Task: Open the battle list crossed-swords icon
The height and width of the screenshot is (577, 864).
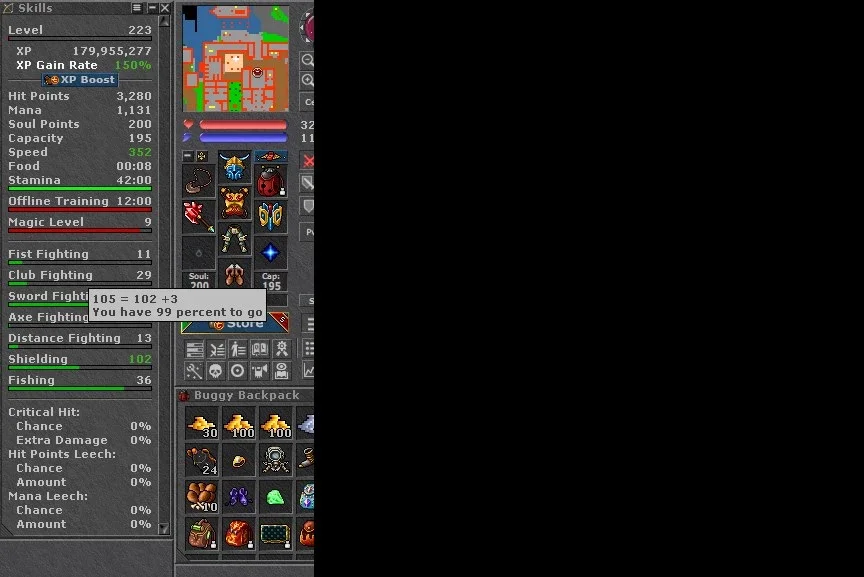Action: tap(216, 349)
